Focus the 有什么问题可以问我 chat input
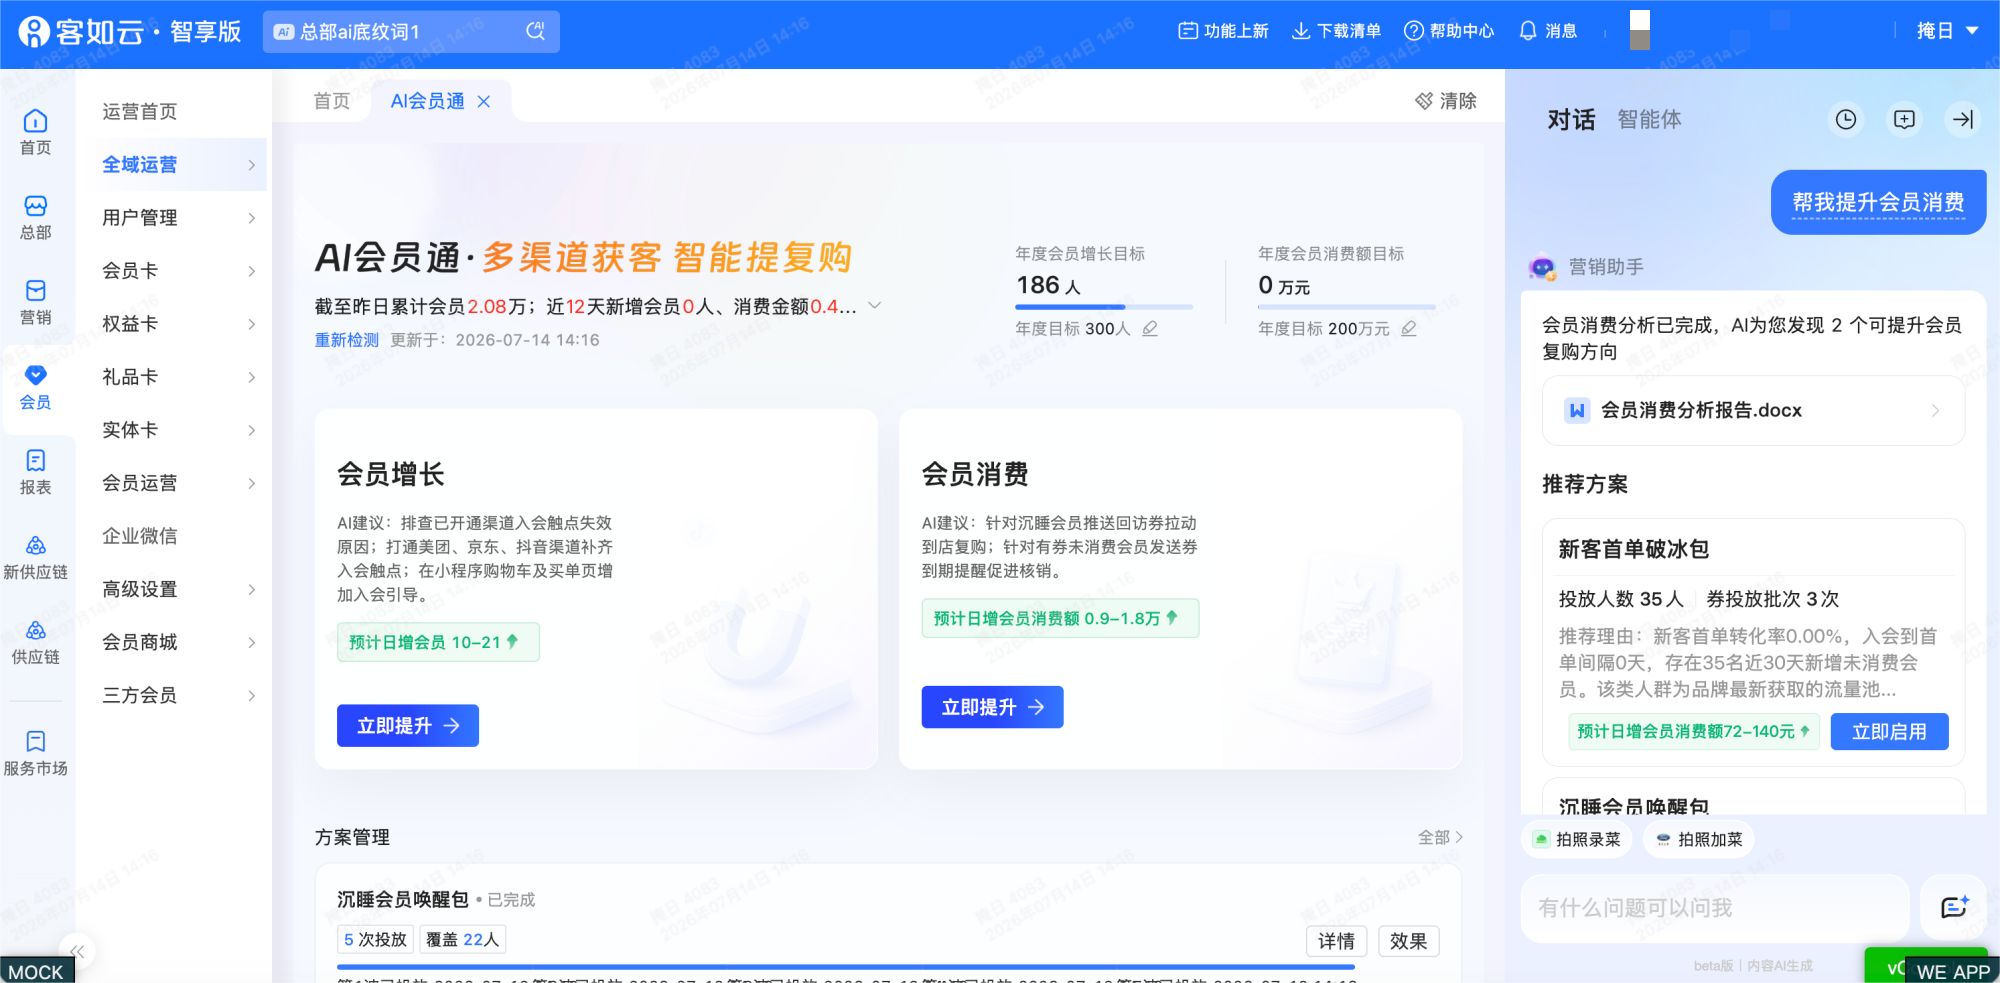This screenshot has height=983, width=2000. coord(1715,907)
